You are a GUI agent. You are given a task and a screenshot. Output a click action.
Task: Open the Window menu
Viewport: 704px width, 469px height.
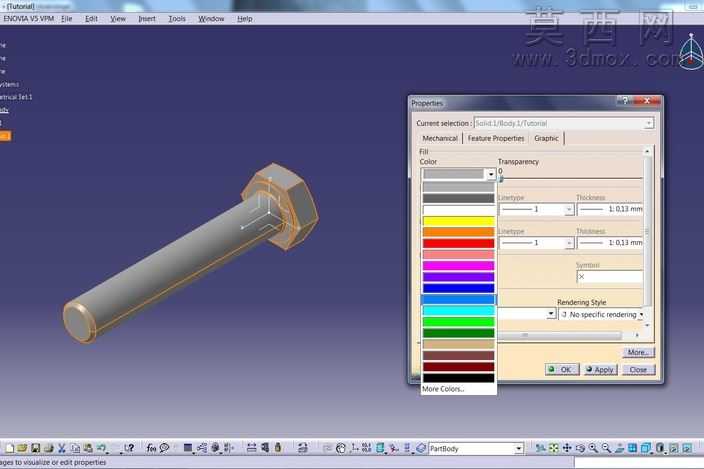[x=211, y=18]
